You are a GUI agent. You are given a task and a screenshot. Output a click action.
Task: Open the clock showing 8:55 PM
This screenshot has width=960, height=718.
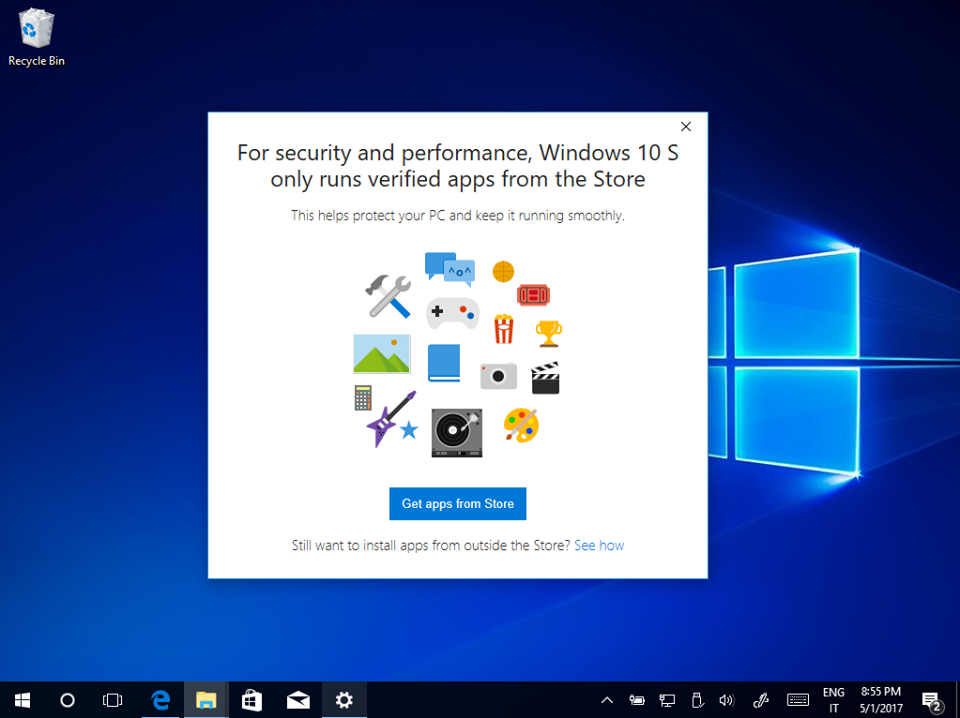[881, 700]
